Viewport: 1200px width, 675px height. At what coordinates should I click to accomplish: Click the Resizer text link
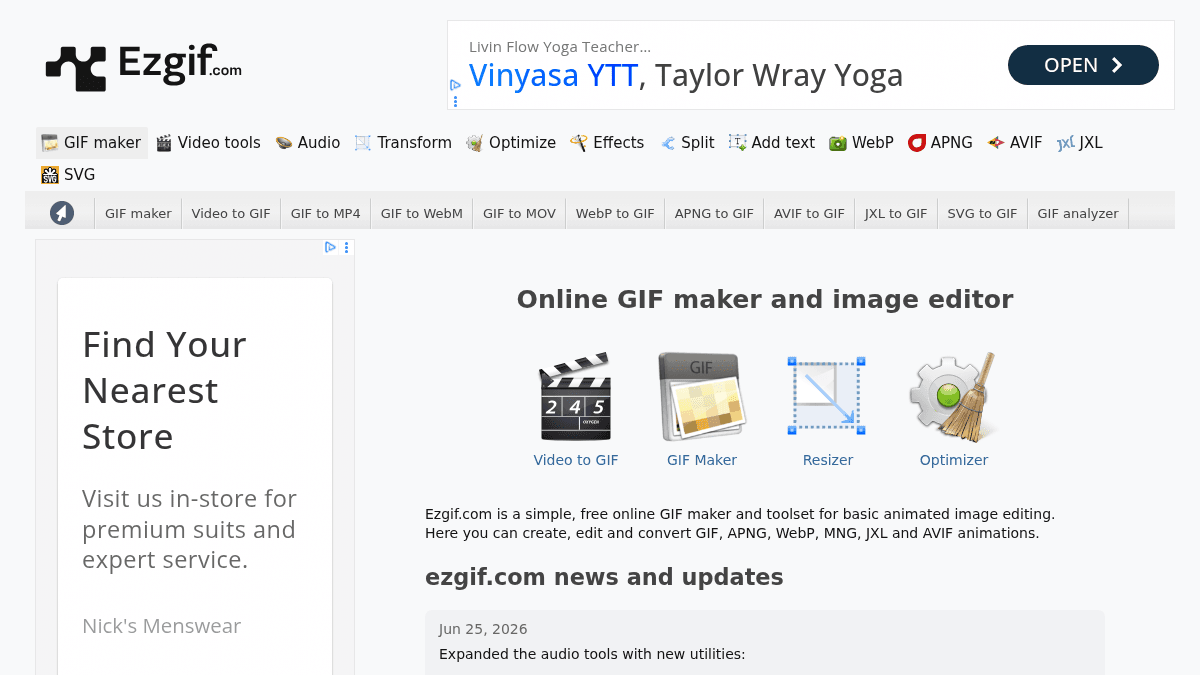pos(828,460)
